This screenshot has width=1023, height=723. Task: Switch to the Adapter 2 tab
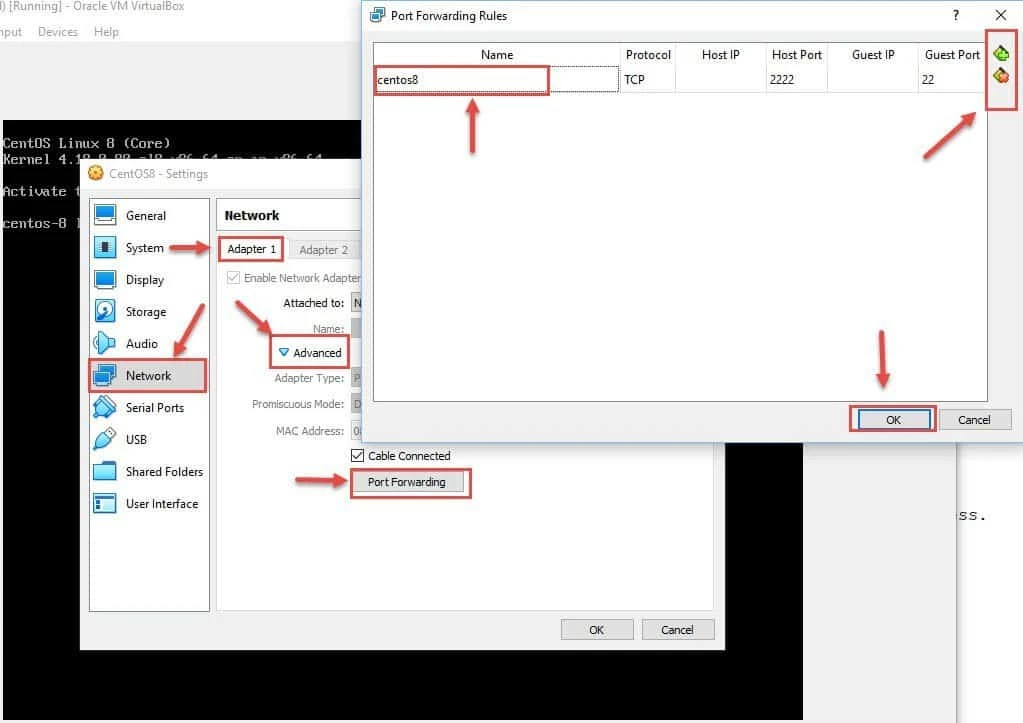324,248
